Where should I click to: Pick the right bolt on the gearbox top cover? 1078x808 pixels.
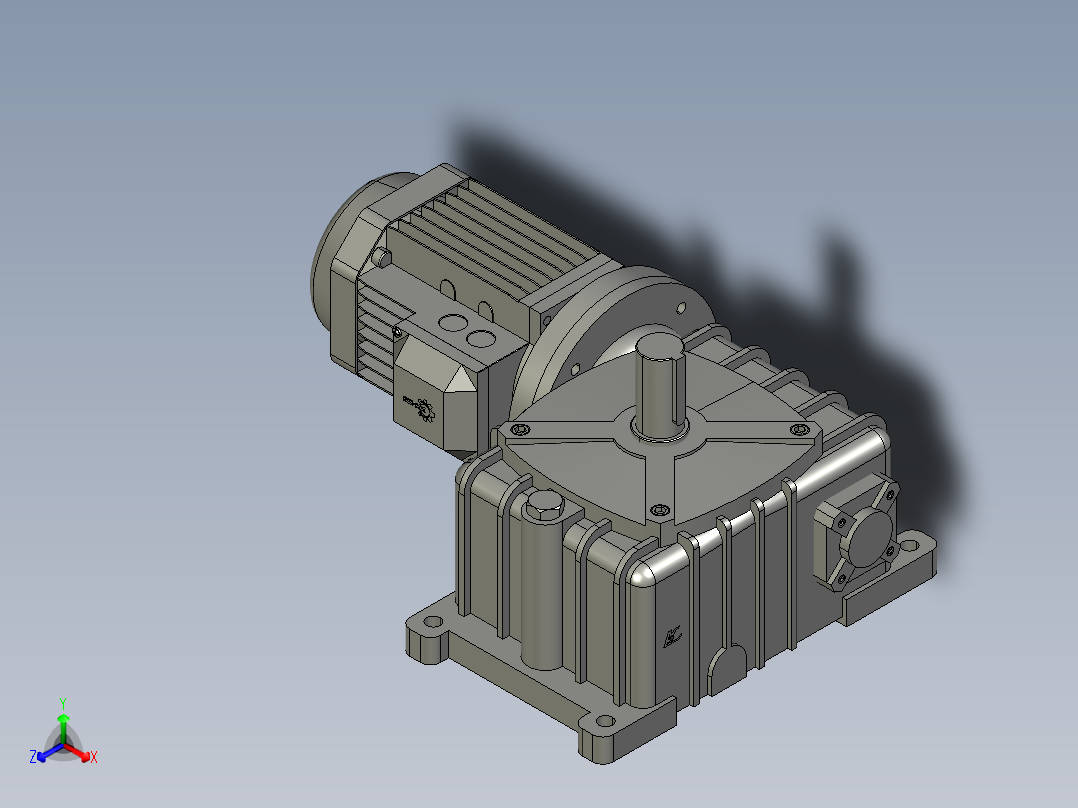tap(800, 430)
